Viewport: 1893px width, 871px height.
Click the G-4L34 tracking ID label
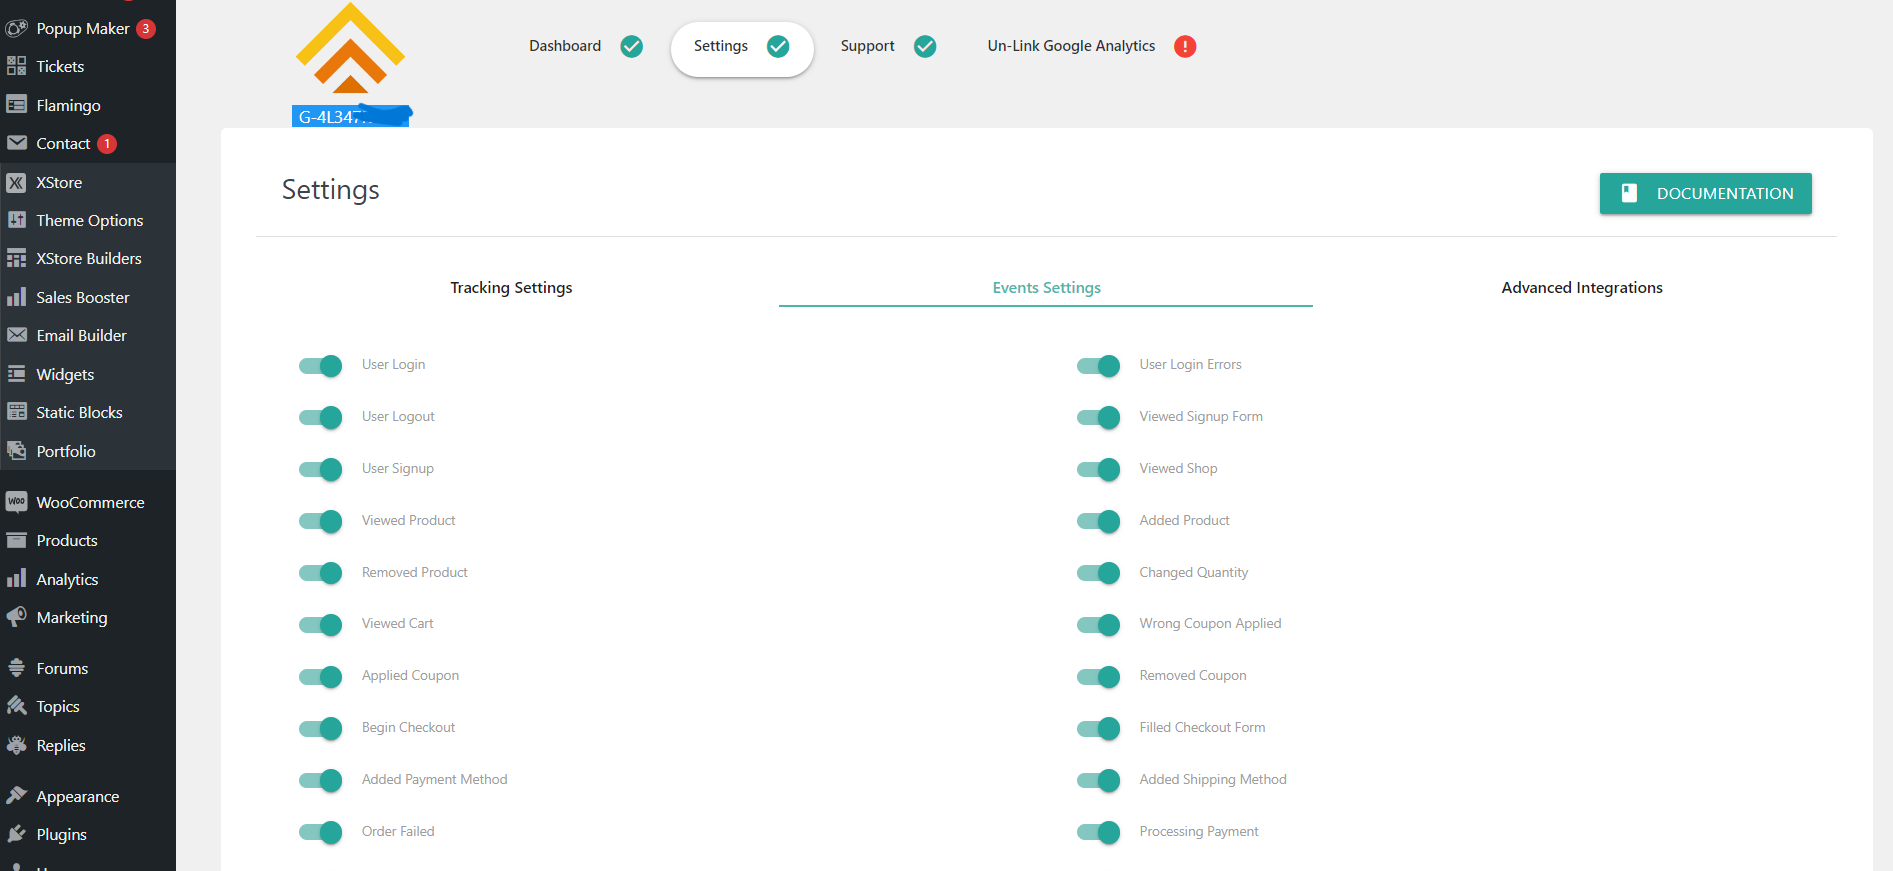352,116
